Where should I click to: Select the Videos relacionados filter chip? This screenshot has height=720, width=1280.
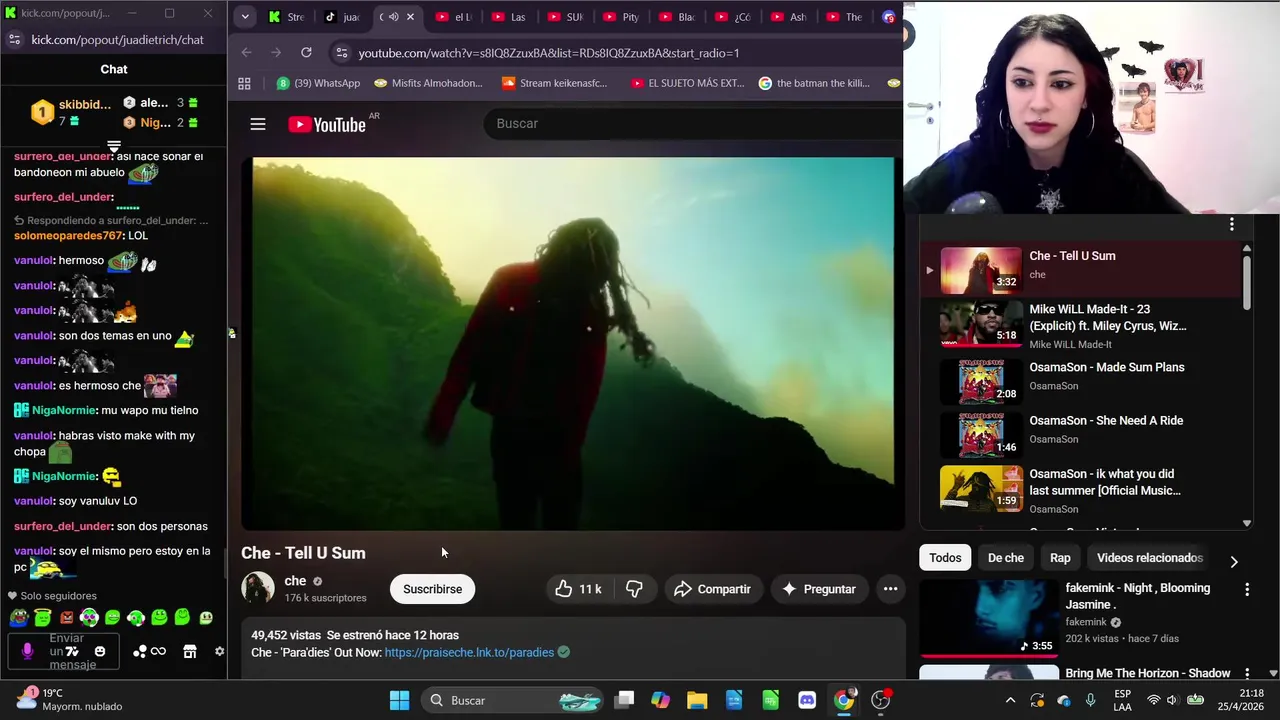[1149, 558]
